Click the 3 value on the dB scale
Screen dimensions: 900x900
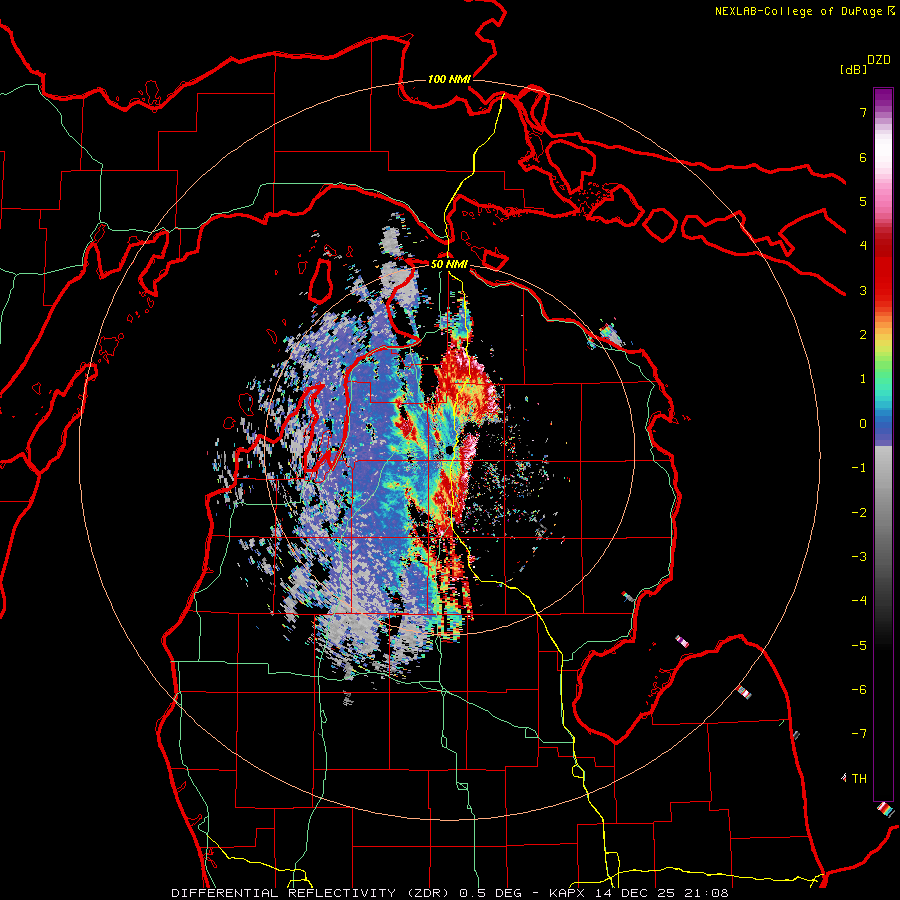coord(863,290)
